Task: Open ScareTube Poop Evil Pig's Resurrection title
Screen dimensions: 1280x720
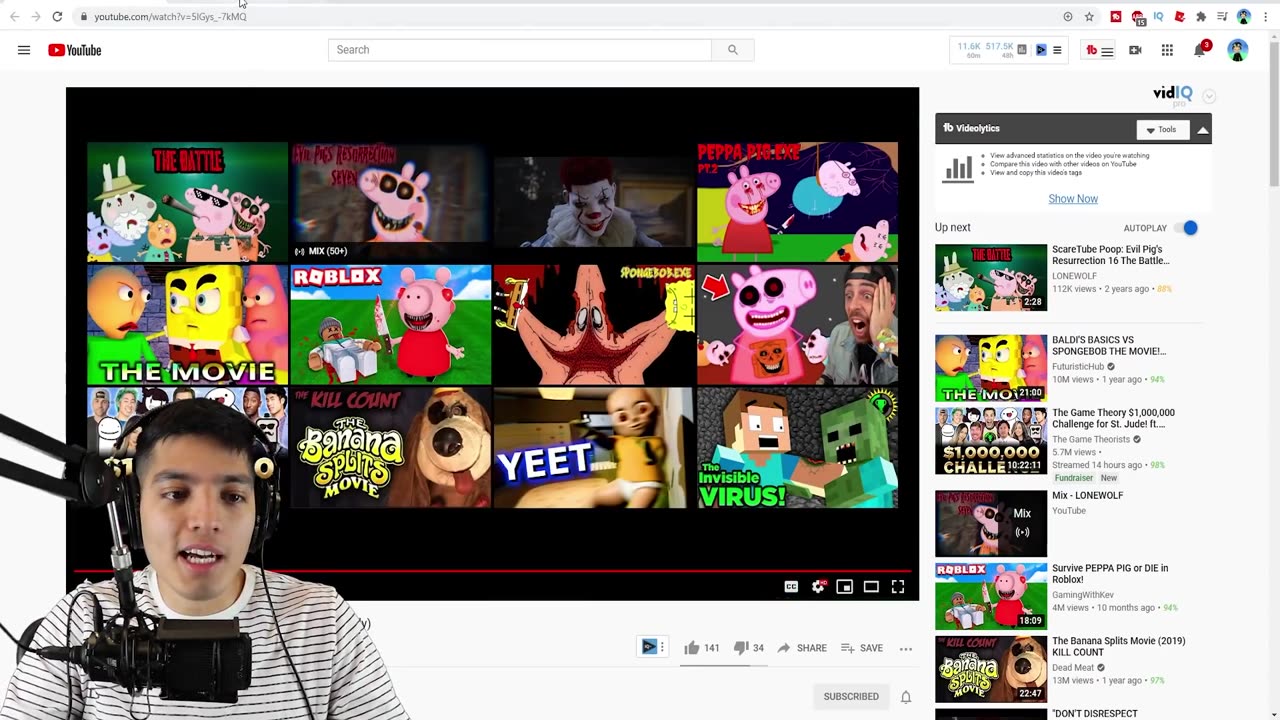Action: pyautogui.click(x=1110, y=255)
